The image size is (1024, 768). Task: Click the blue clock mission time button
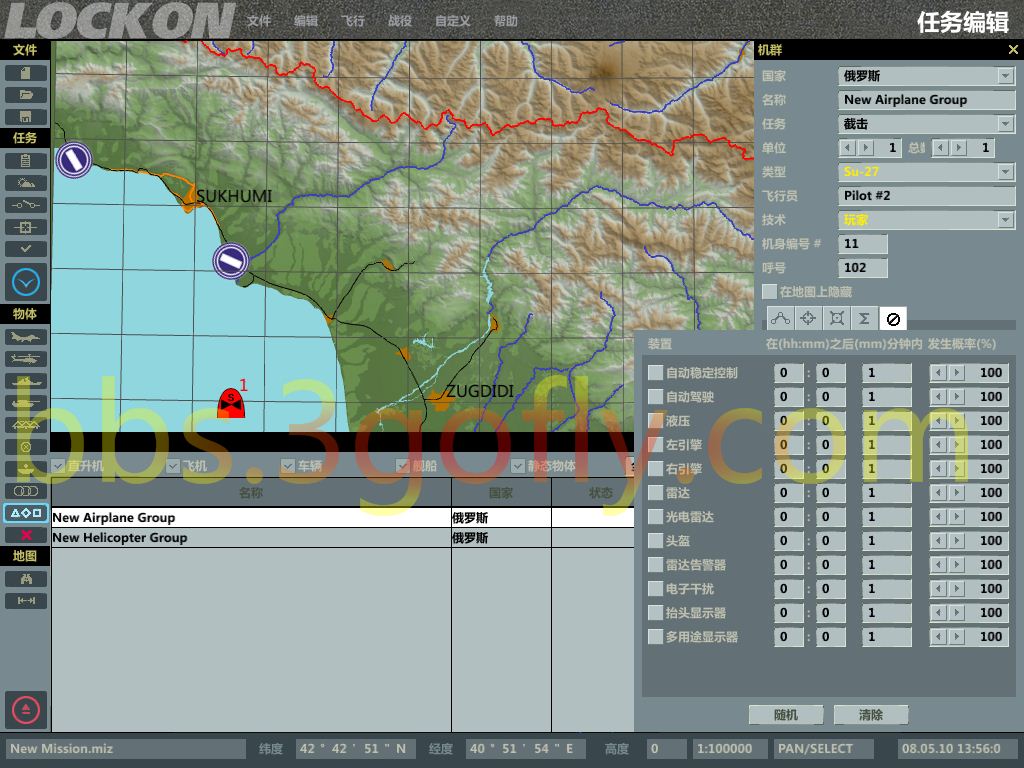(x=26, y=283)
